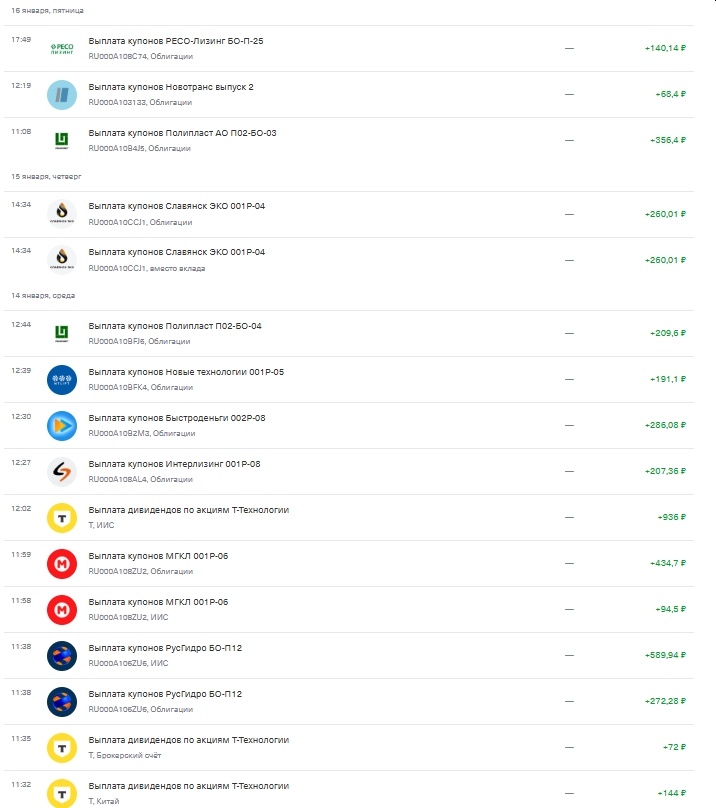Select the 14 января, среда date header

[43, 295]
